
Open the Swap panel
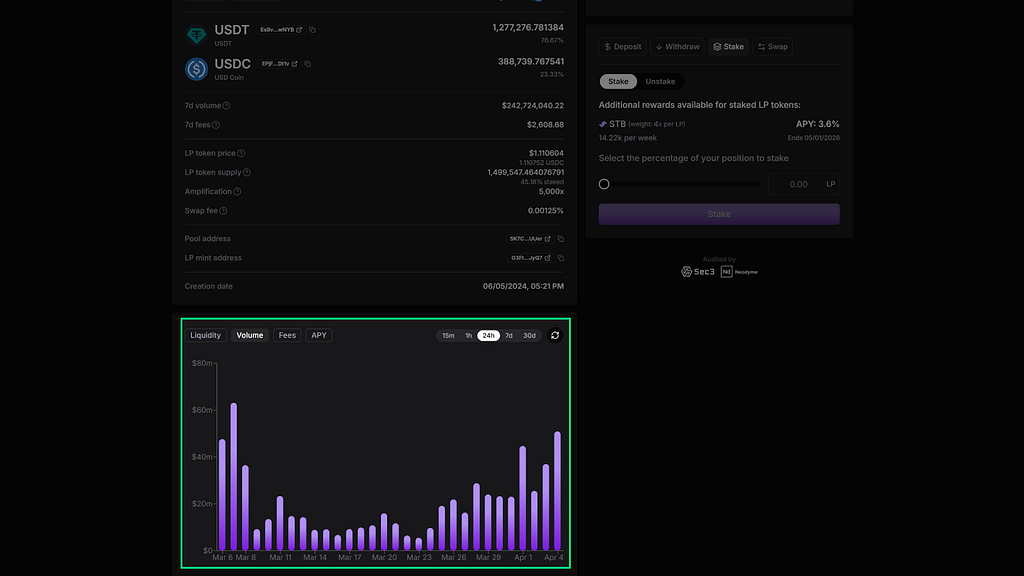(773, 47)
